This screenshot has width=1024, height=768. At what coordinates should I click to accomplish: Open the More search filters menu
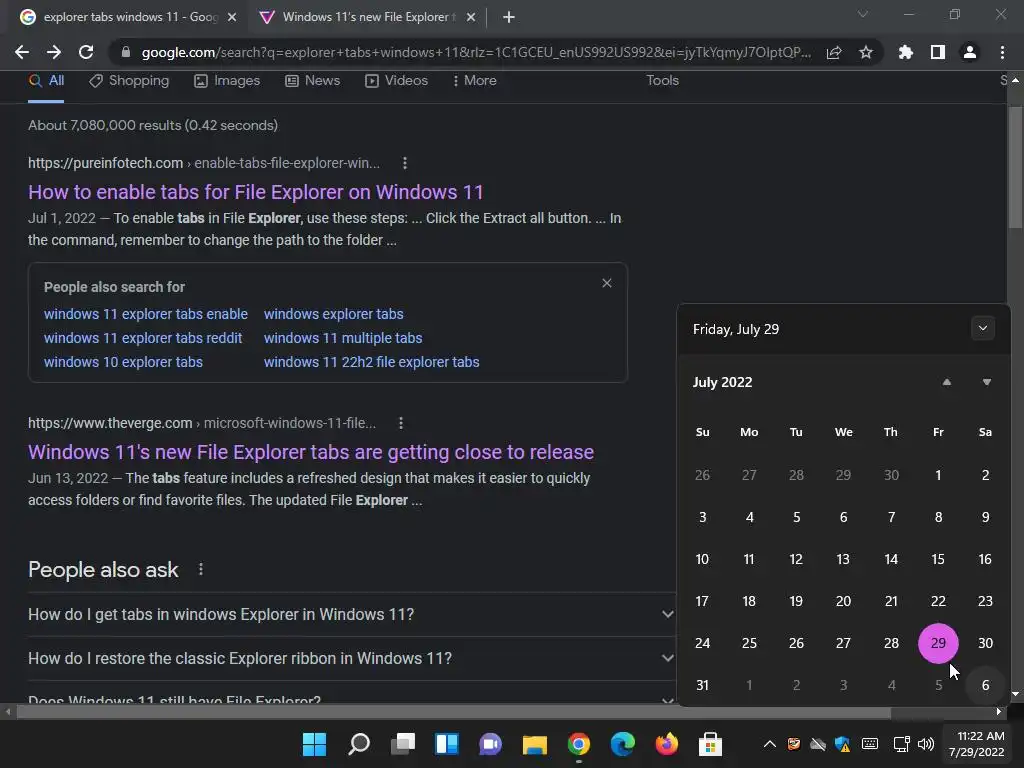tap(475, 81)
